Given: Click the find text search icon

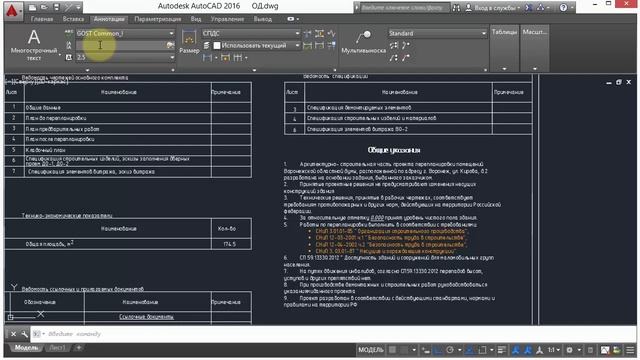Looking at the screenshot, I should tap(171, 45).
